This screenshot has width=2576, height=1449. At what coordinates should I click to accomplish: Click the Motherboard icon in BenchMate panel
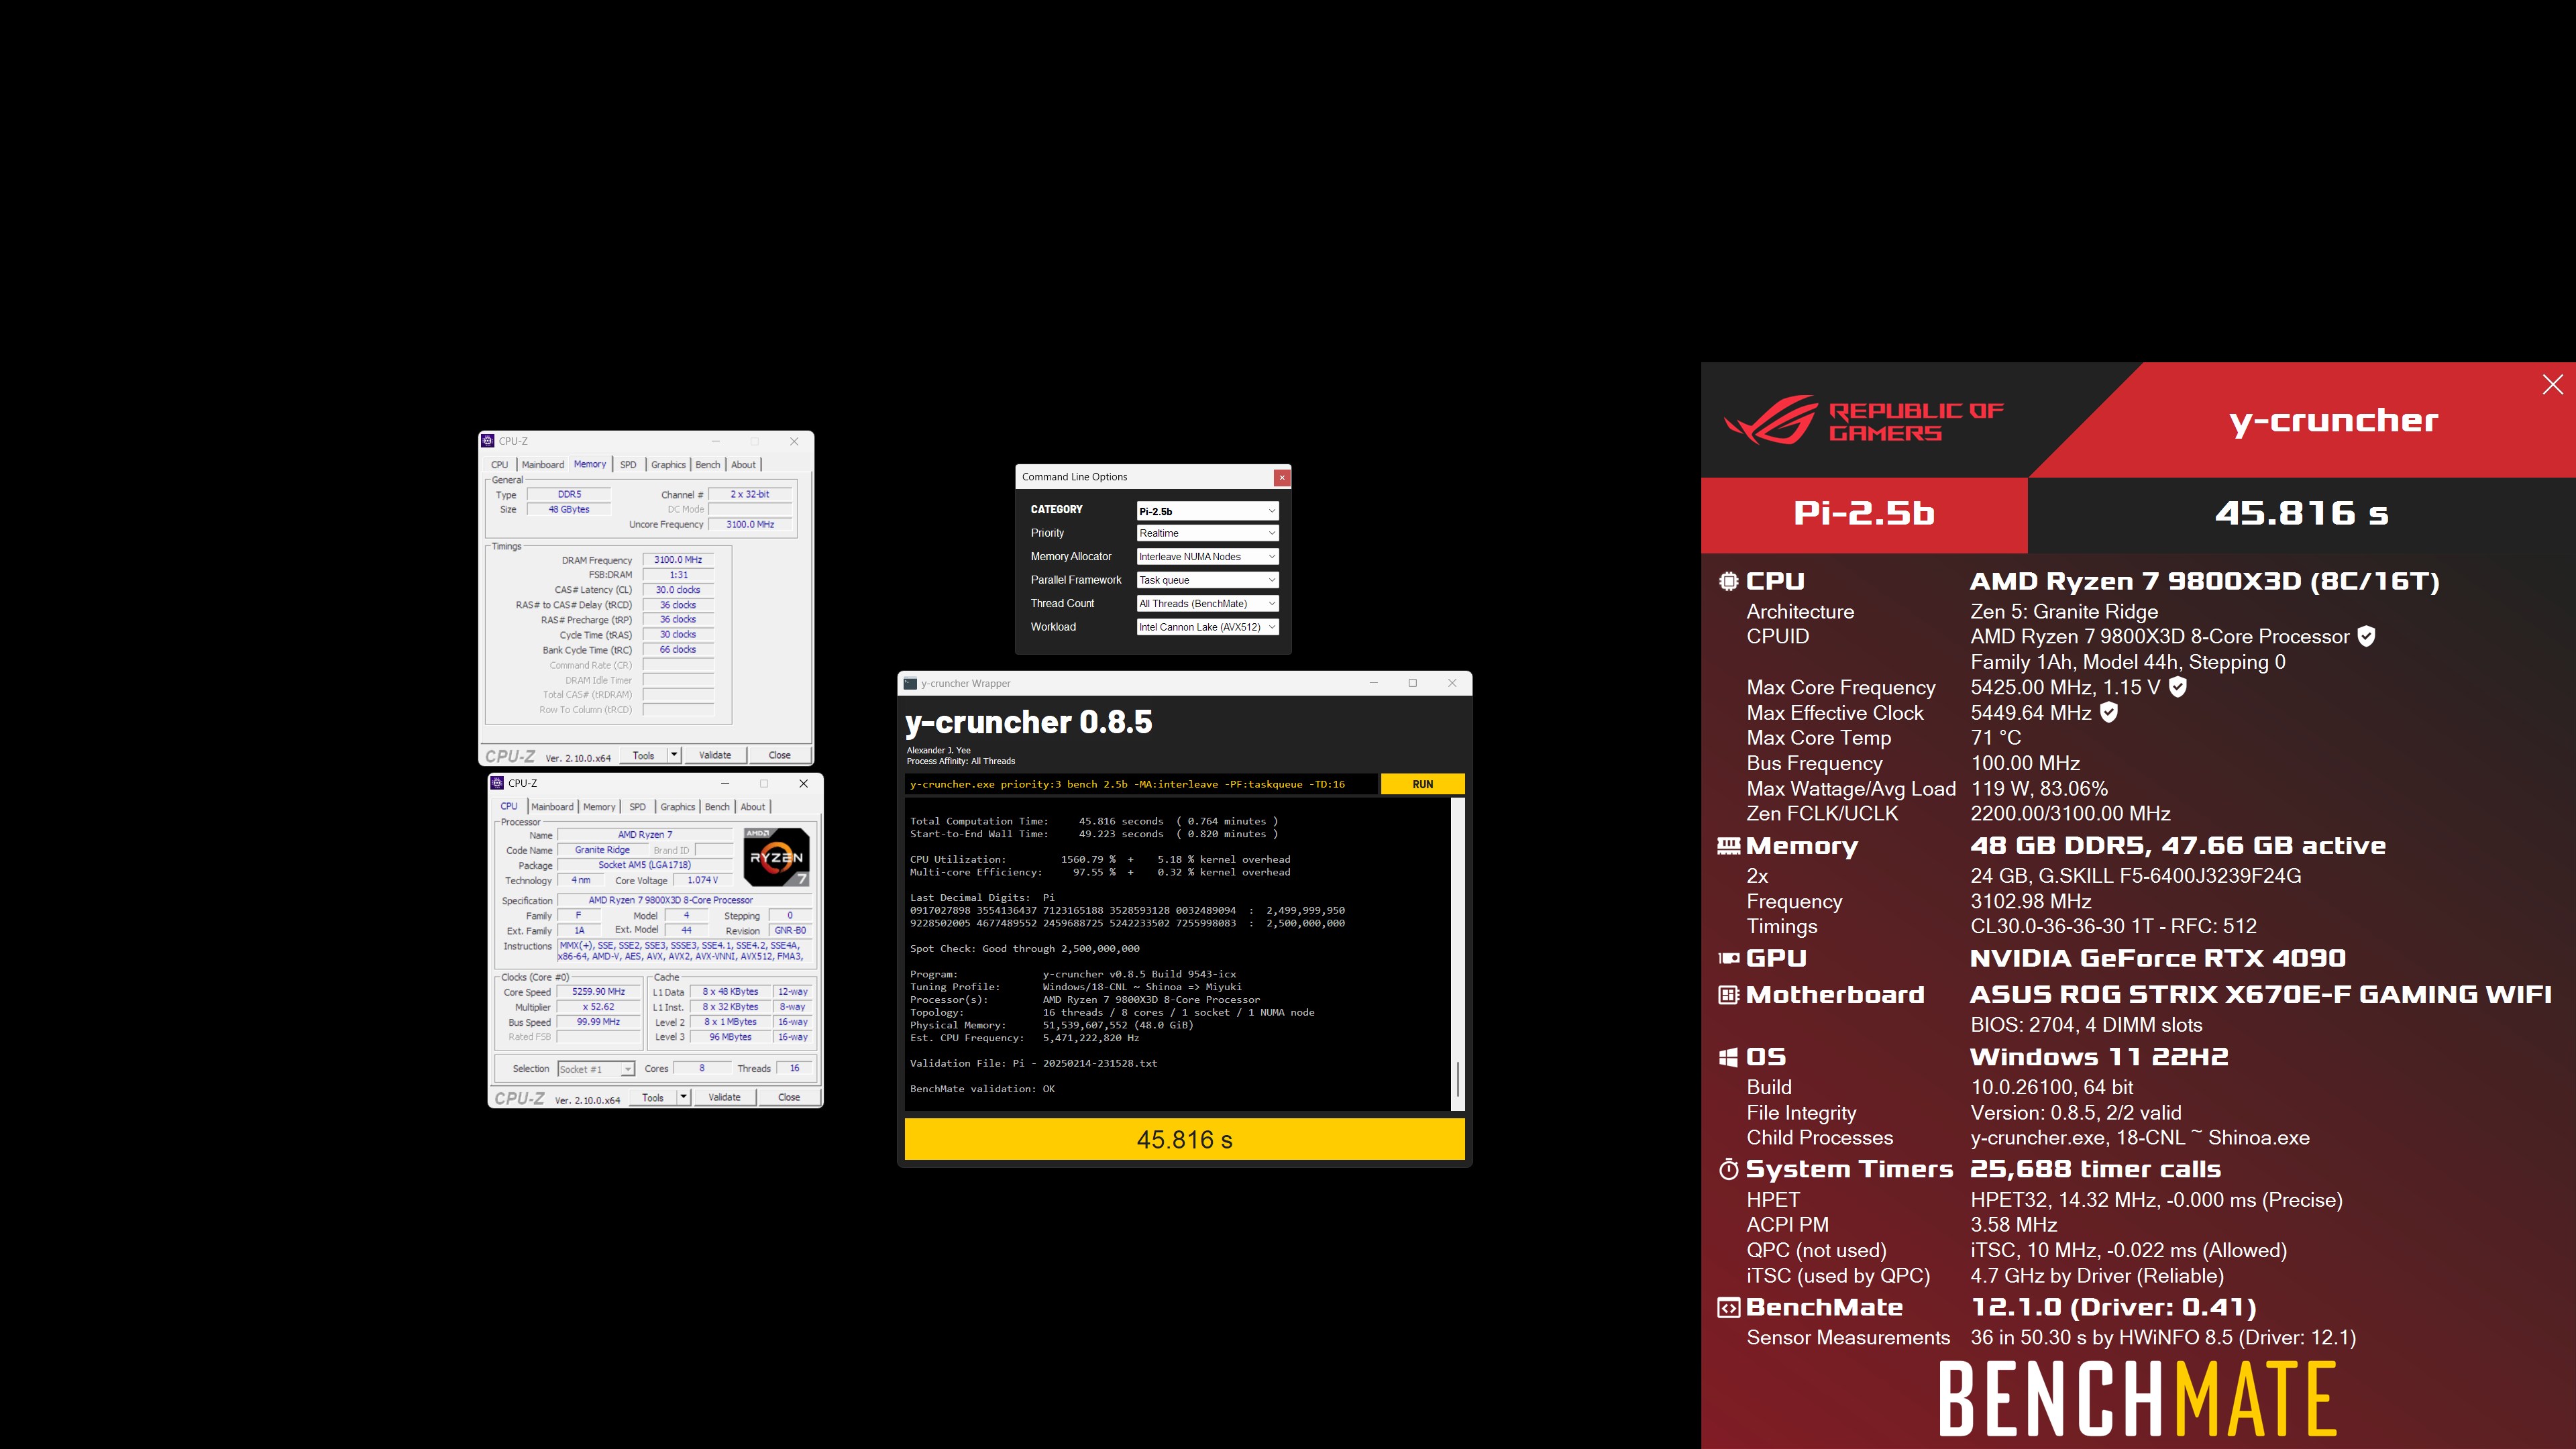coord(1728,995)
